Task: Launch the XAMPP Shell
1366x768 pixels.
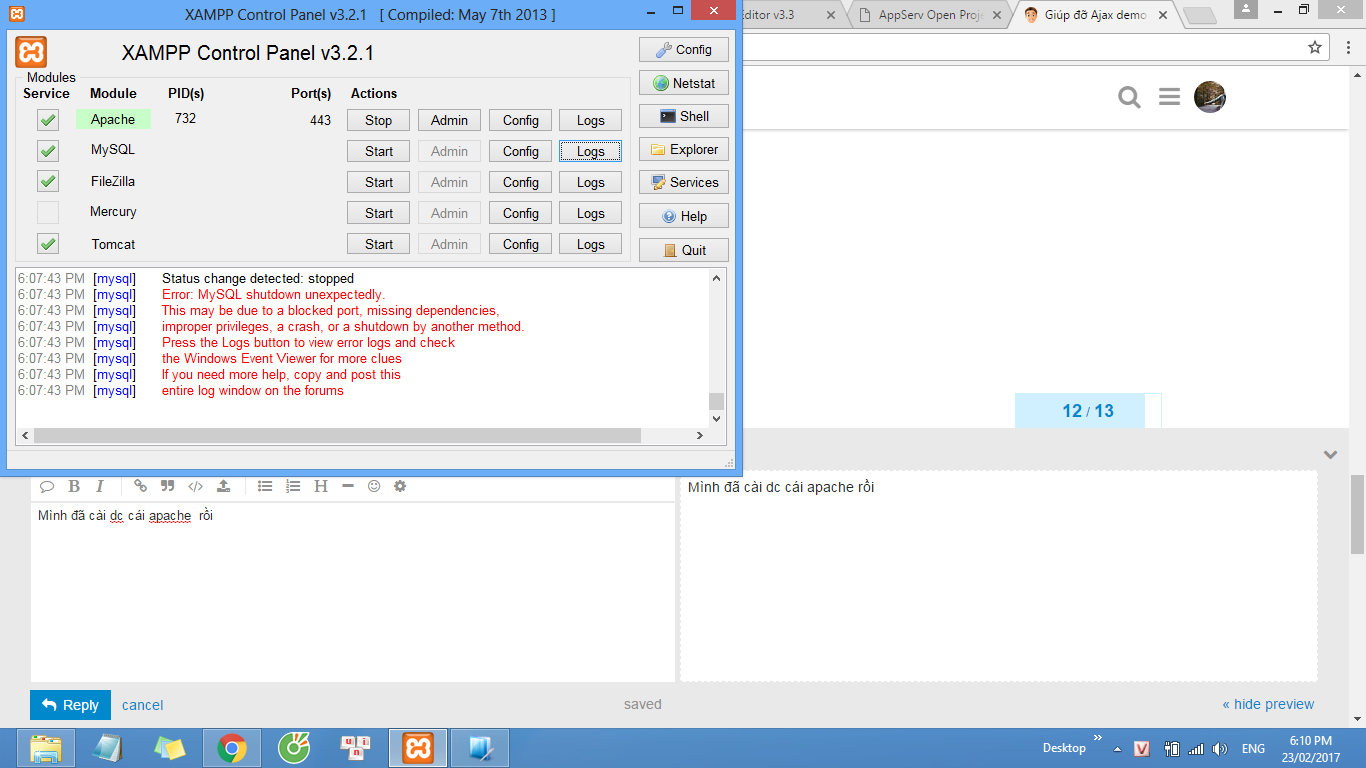Action: [684, 116]
